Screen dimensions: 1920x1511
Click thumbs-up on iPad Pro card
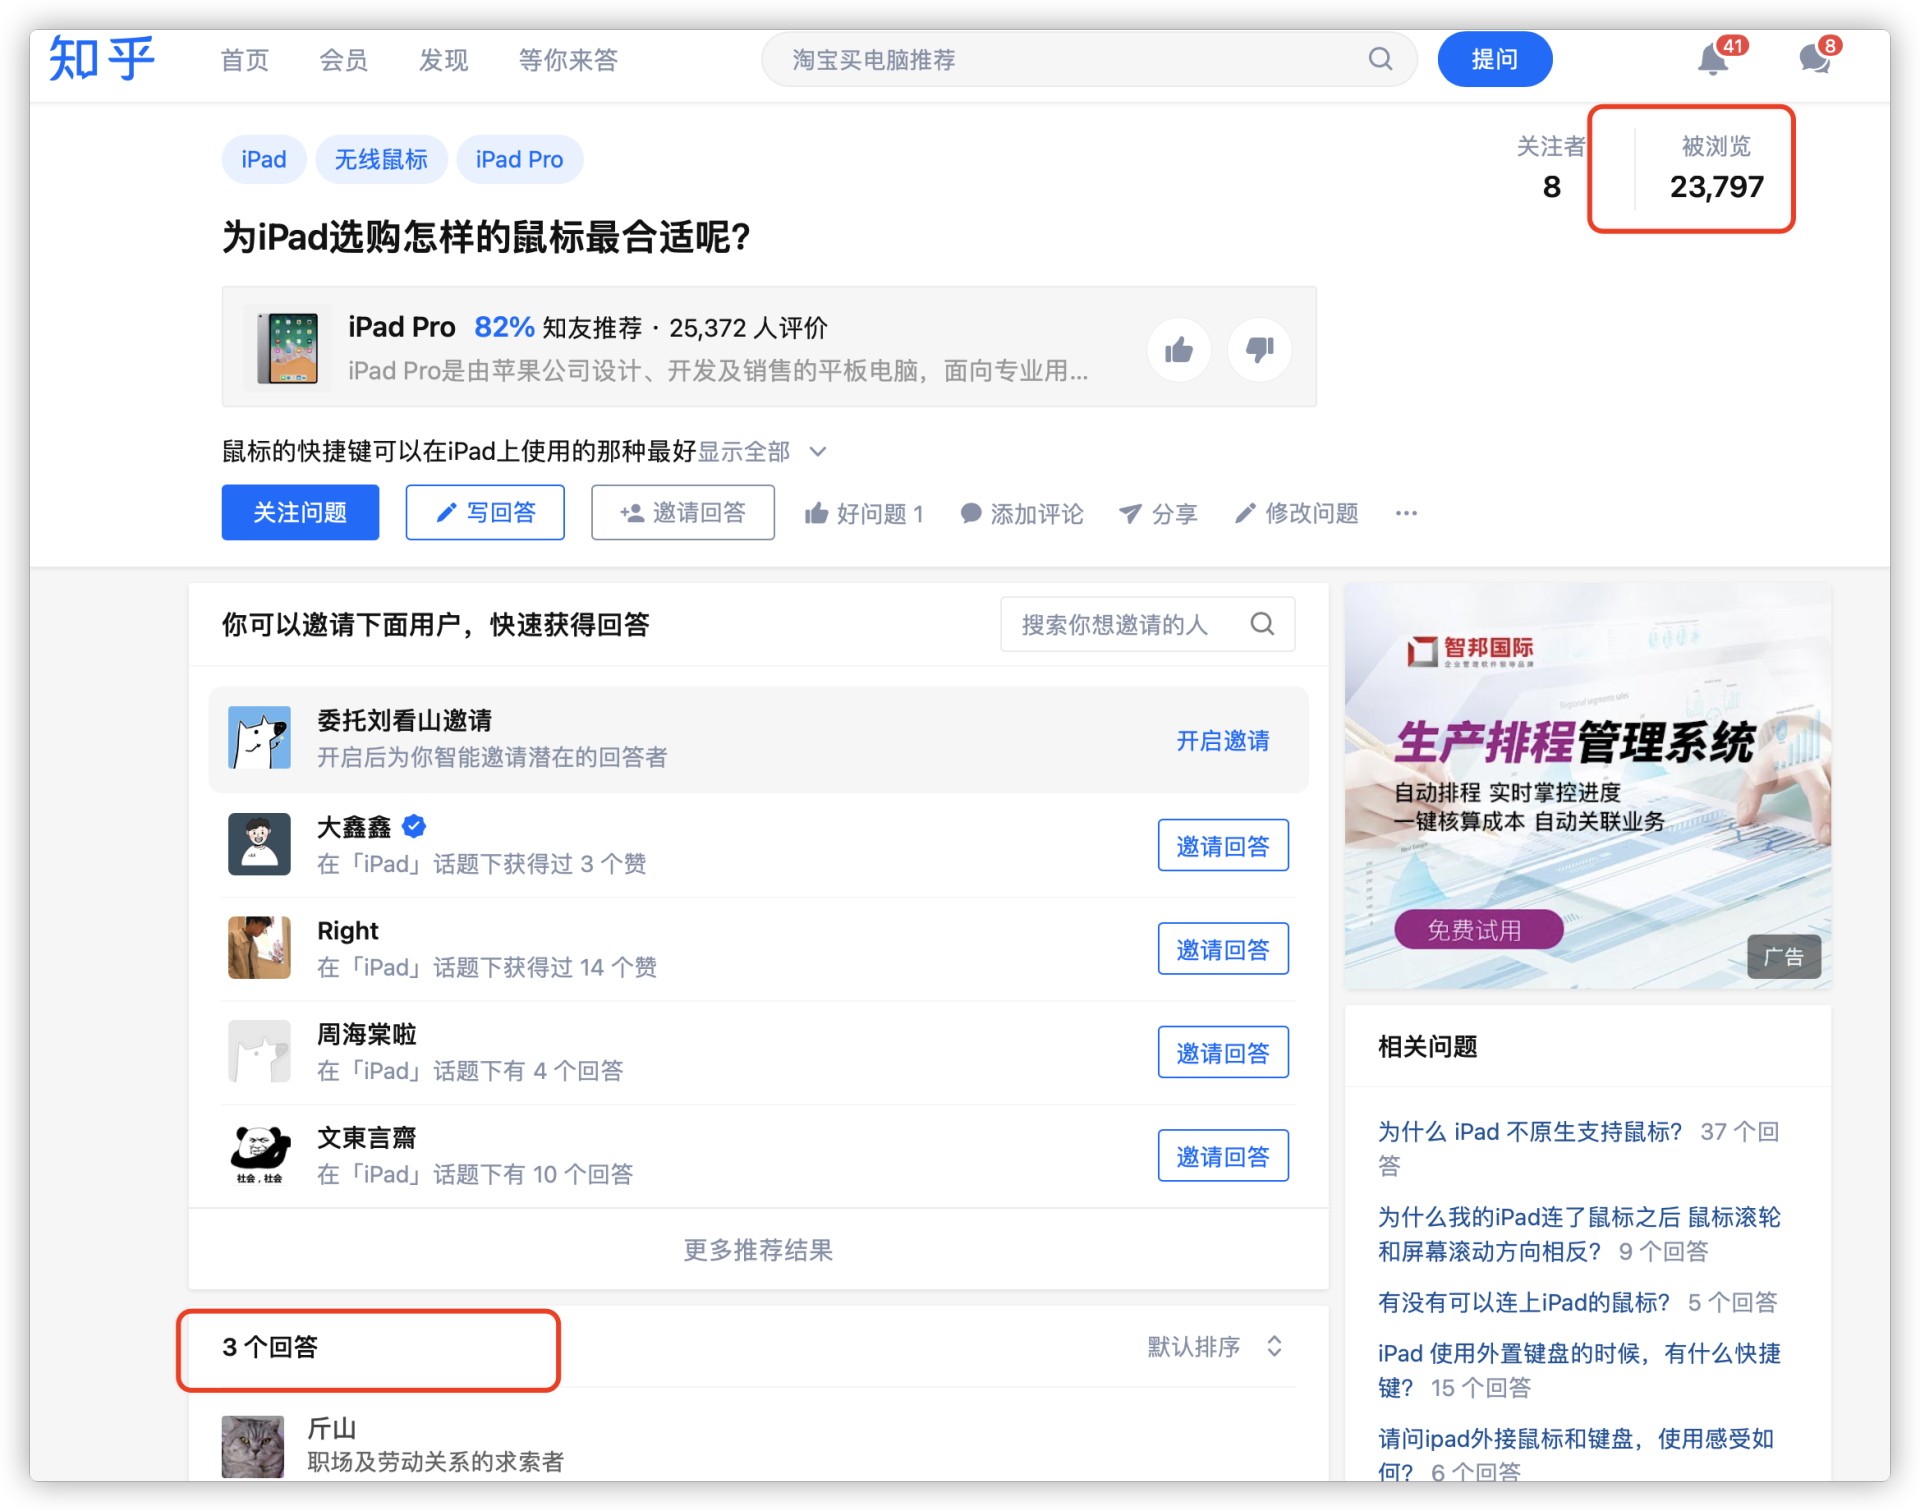point(1179,350)
